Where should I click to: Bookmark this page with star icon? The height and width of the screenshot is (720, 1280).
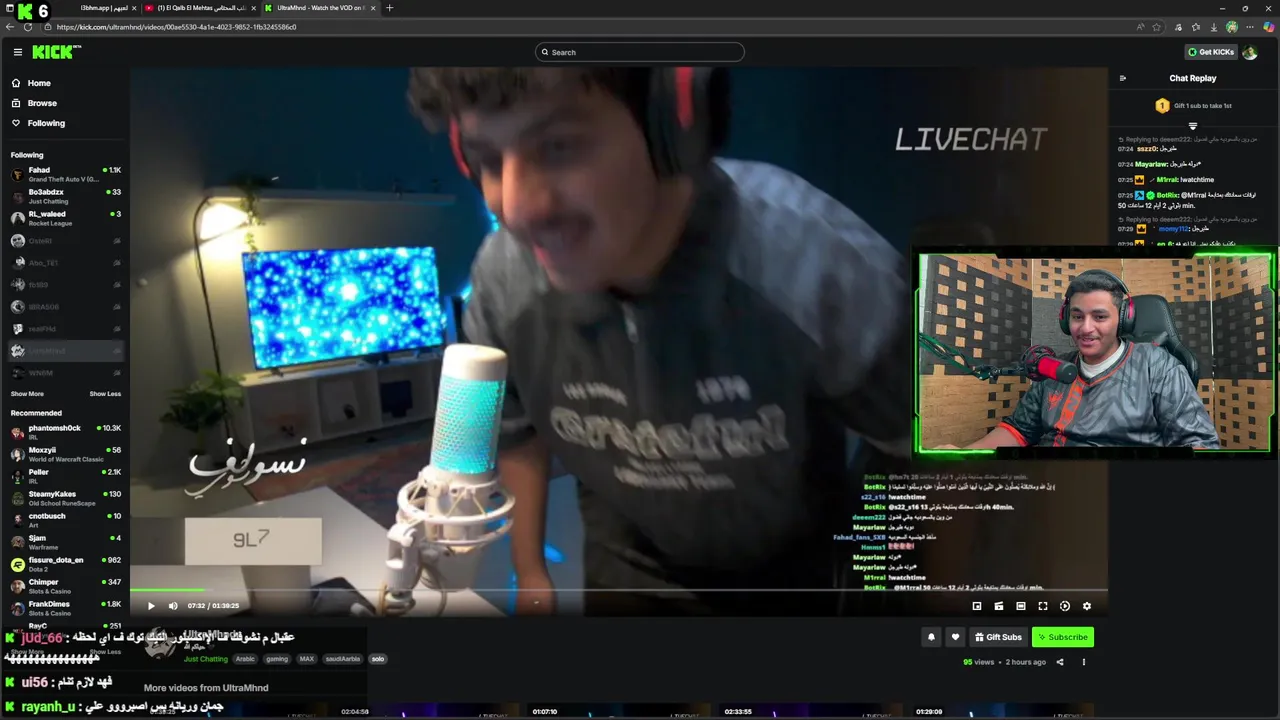pyautogui.click(x=1157, y=27)
